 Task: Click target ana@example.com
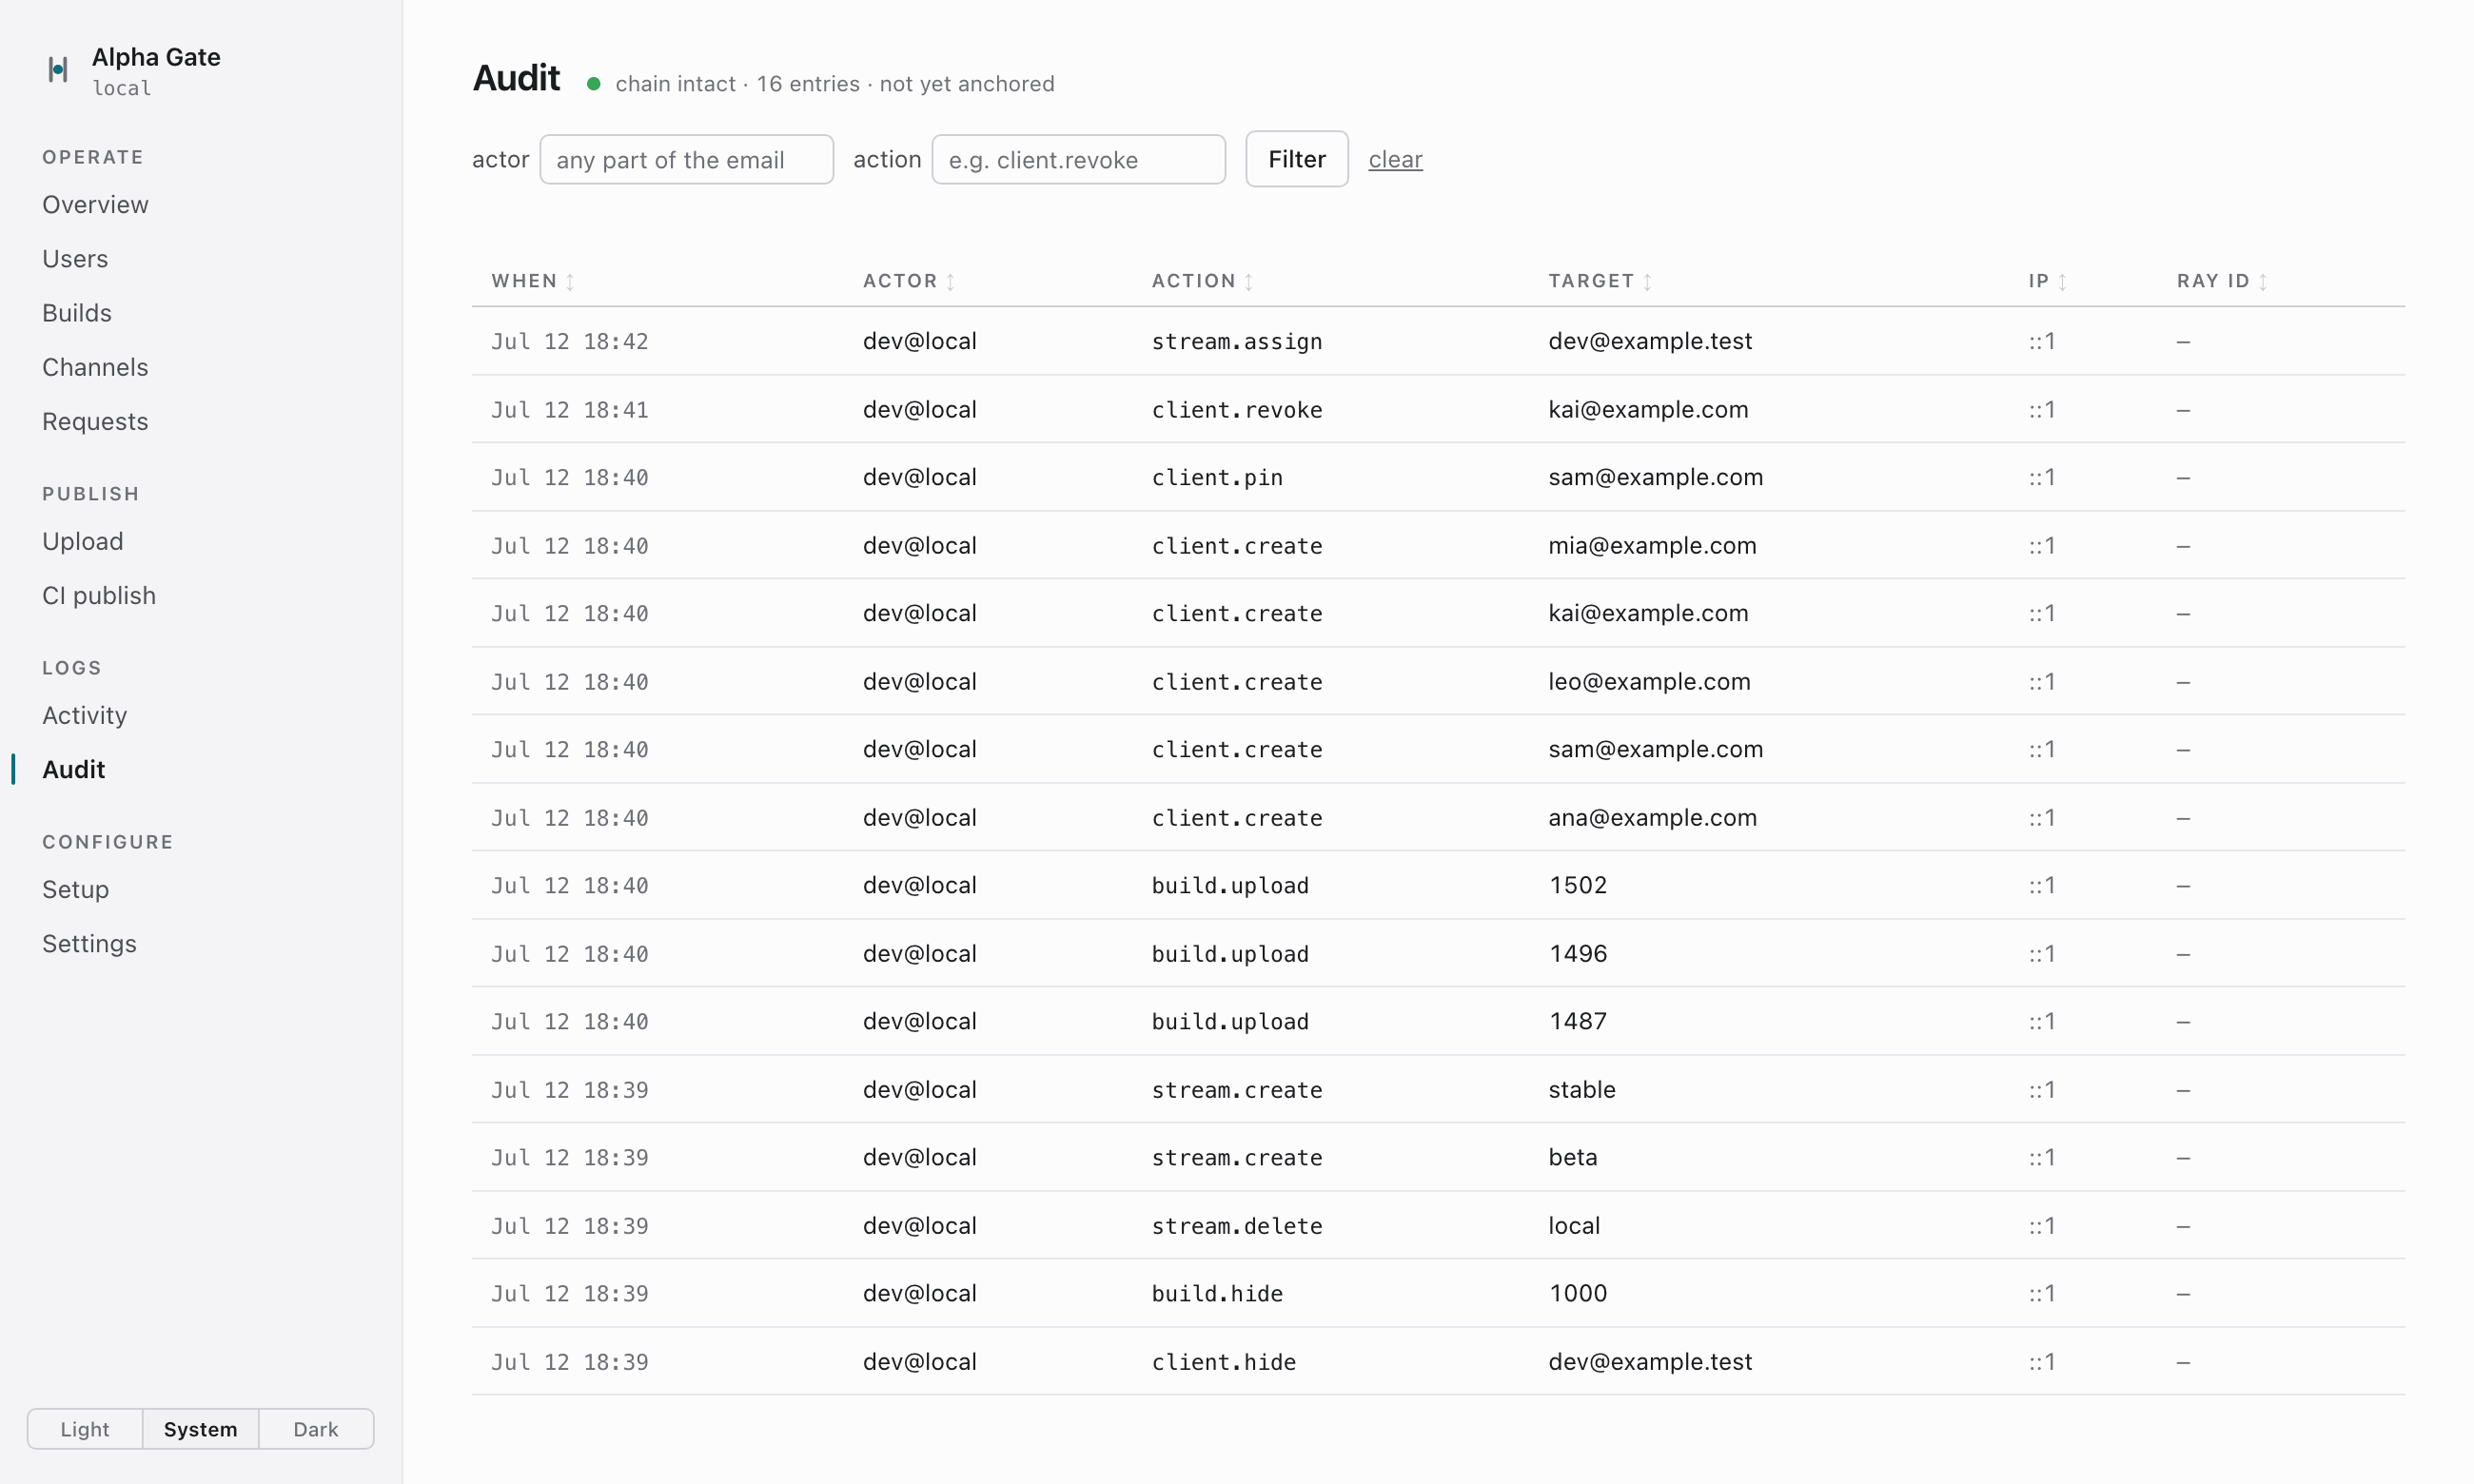pyautogui.click(x=1652, y=817)
